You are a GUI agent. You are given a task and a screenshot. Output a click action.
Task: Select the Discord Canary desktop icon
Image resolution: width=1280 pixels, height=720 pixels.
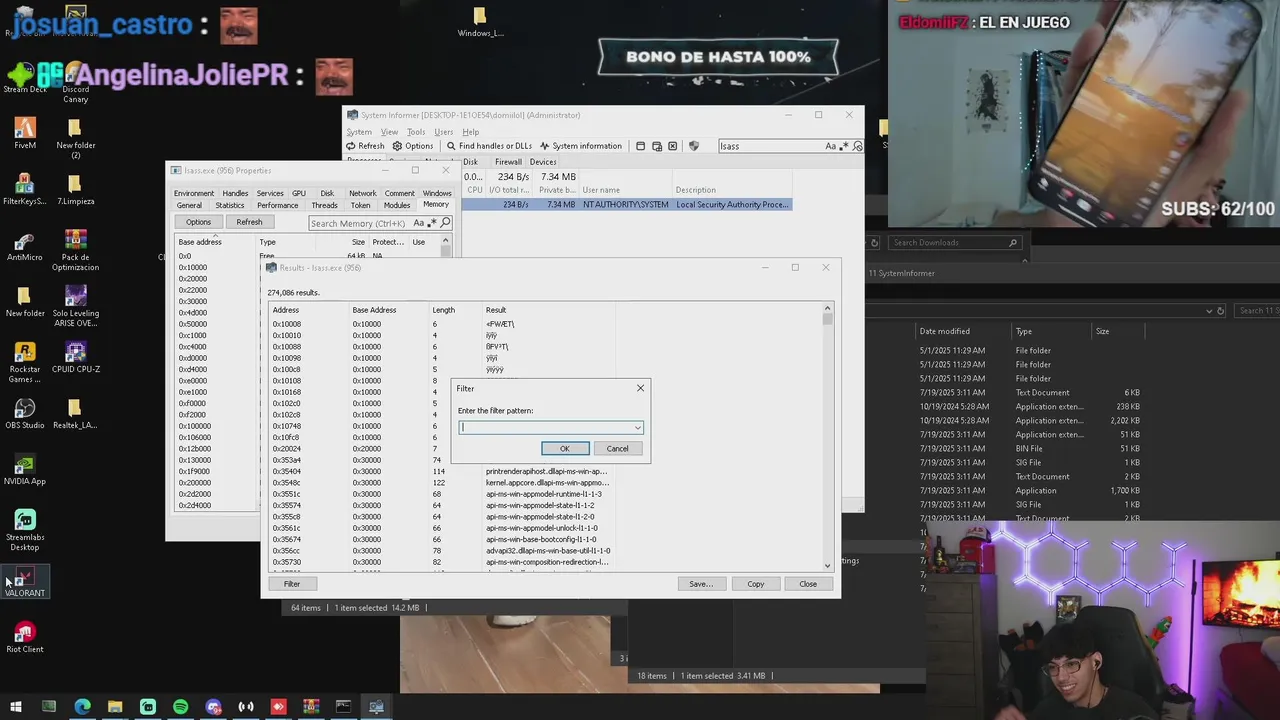pyautogui.click(x=75, y=82)
